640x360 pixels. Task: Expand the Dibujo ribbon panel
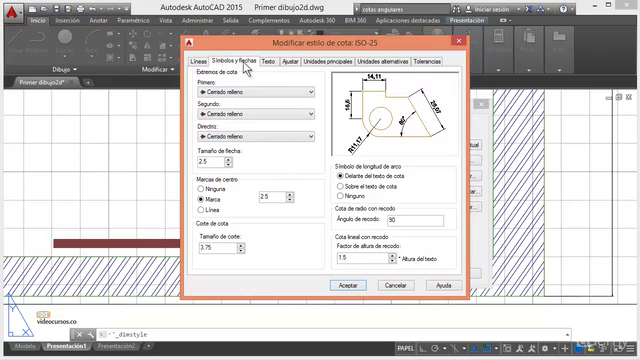click(x=64, y=70)
